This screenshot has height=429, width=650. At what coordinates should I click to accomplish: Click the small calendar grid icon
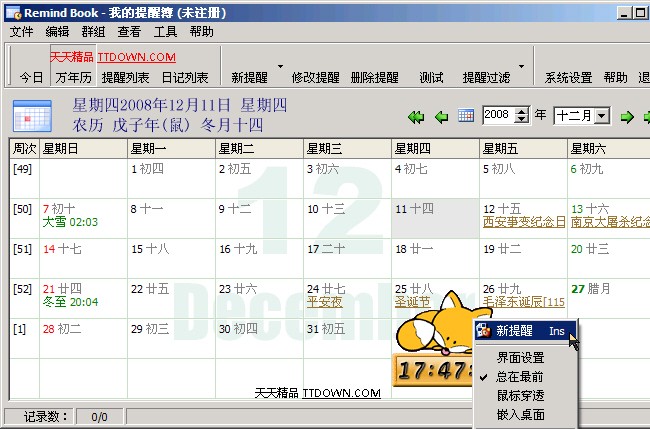(466, 116)
